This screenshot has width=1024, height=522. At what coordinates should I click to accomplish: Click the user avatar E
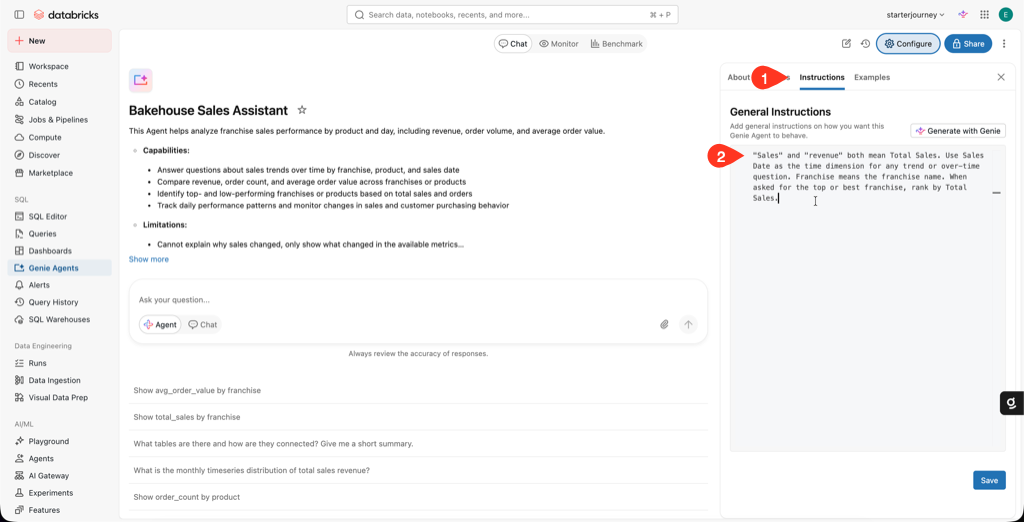[1006, 14]
